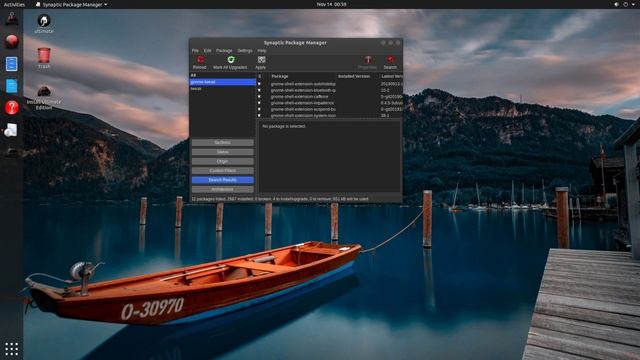640x360 pixels.
Task: Open the Show Applications grid icon
Action: (x=11, y=349)
